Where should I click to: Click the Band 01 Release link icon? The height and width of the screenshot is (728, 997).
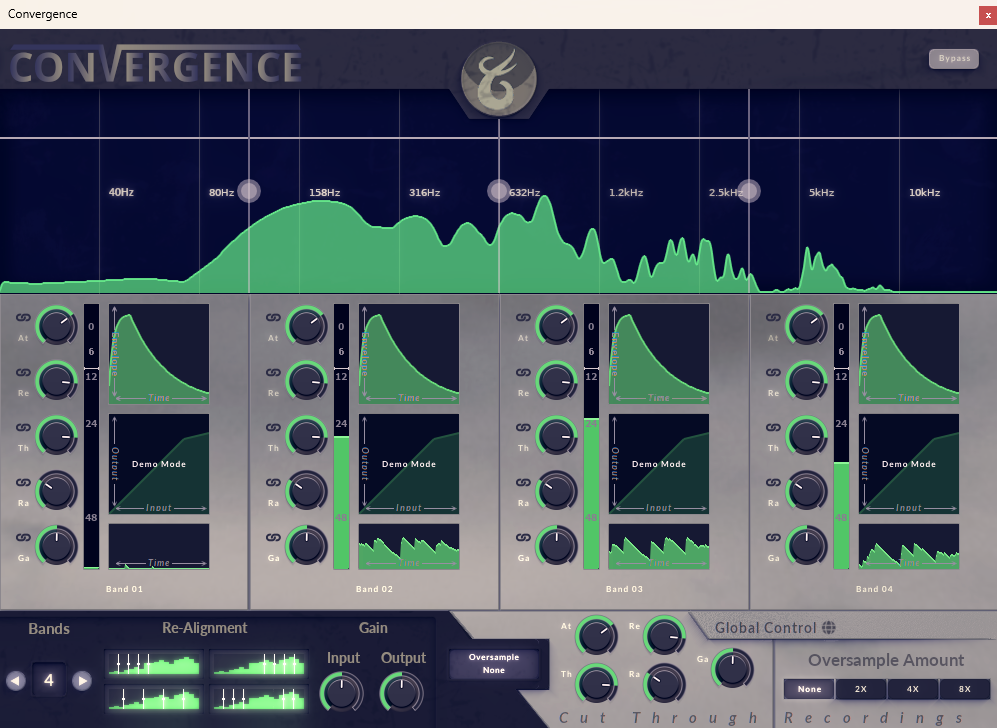pyautogui.click(x=23, y=372)
